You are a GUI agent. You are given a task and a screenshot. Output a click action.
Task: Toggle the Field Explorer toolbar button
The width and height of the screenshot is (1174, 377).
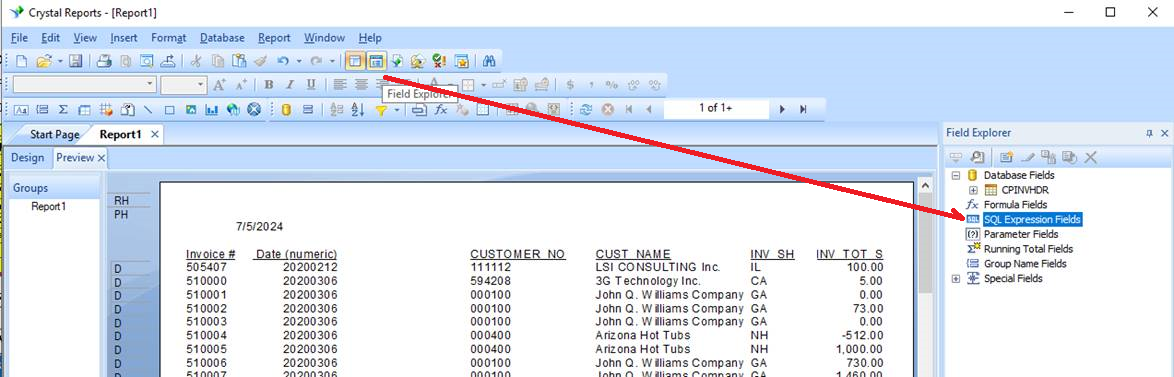tap(377, 61)
